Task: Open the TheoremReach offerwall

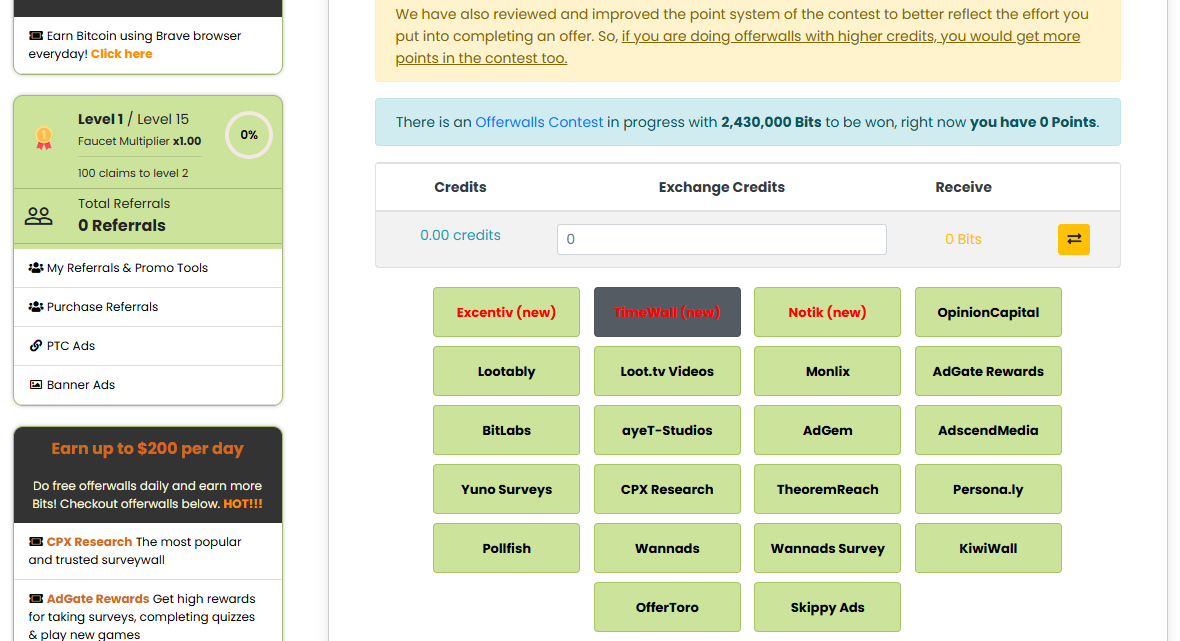Action: tap(827, 489)
